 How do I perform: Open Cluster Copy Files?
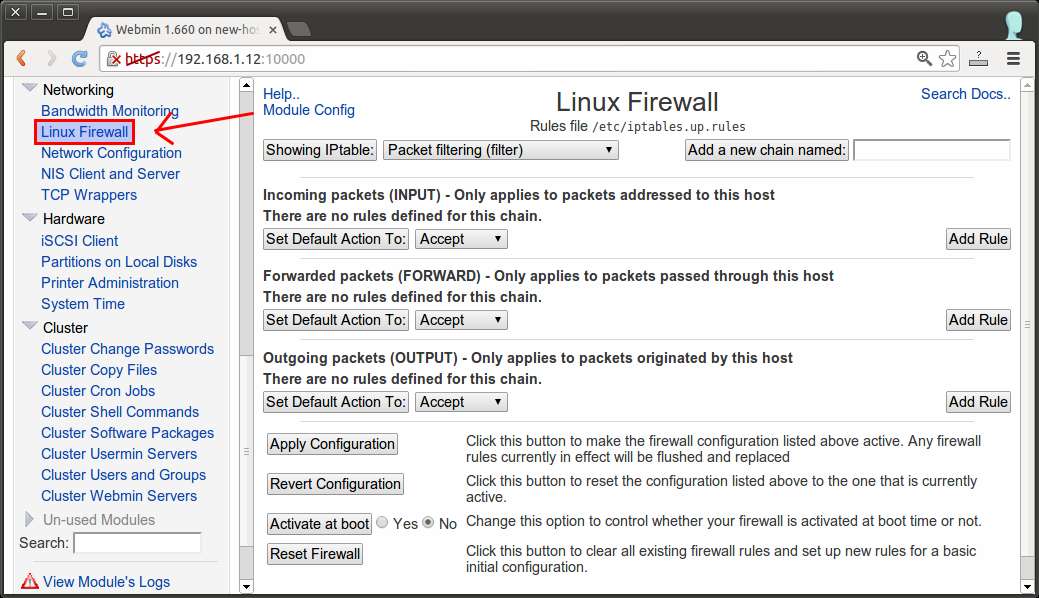pos(99,370)
